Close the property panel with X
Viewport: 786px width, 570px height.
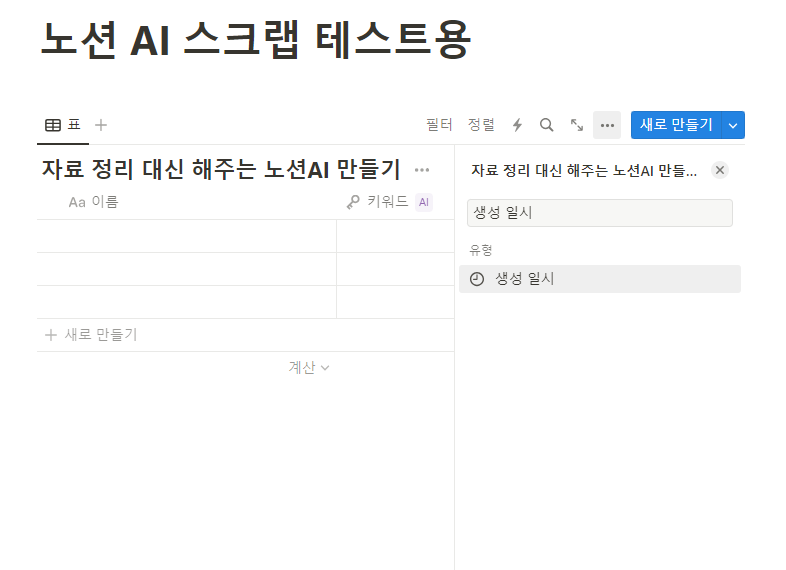[720, 170]
